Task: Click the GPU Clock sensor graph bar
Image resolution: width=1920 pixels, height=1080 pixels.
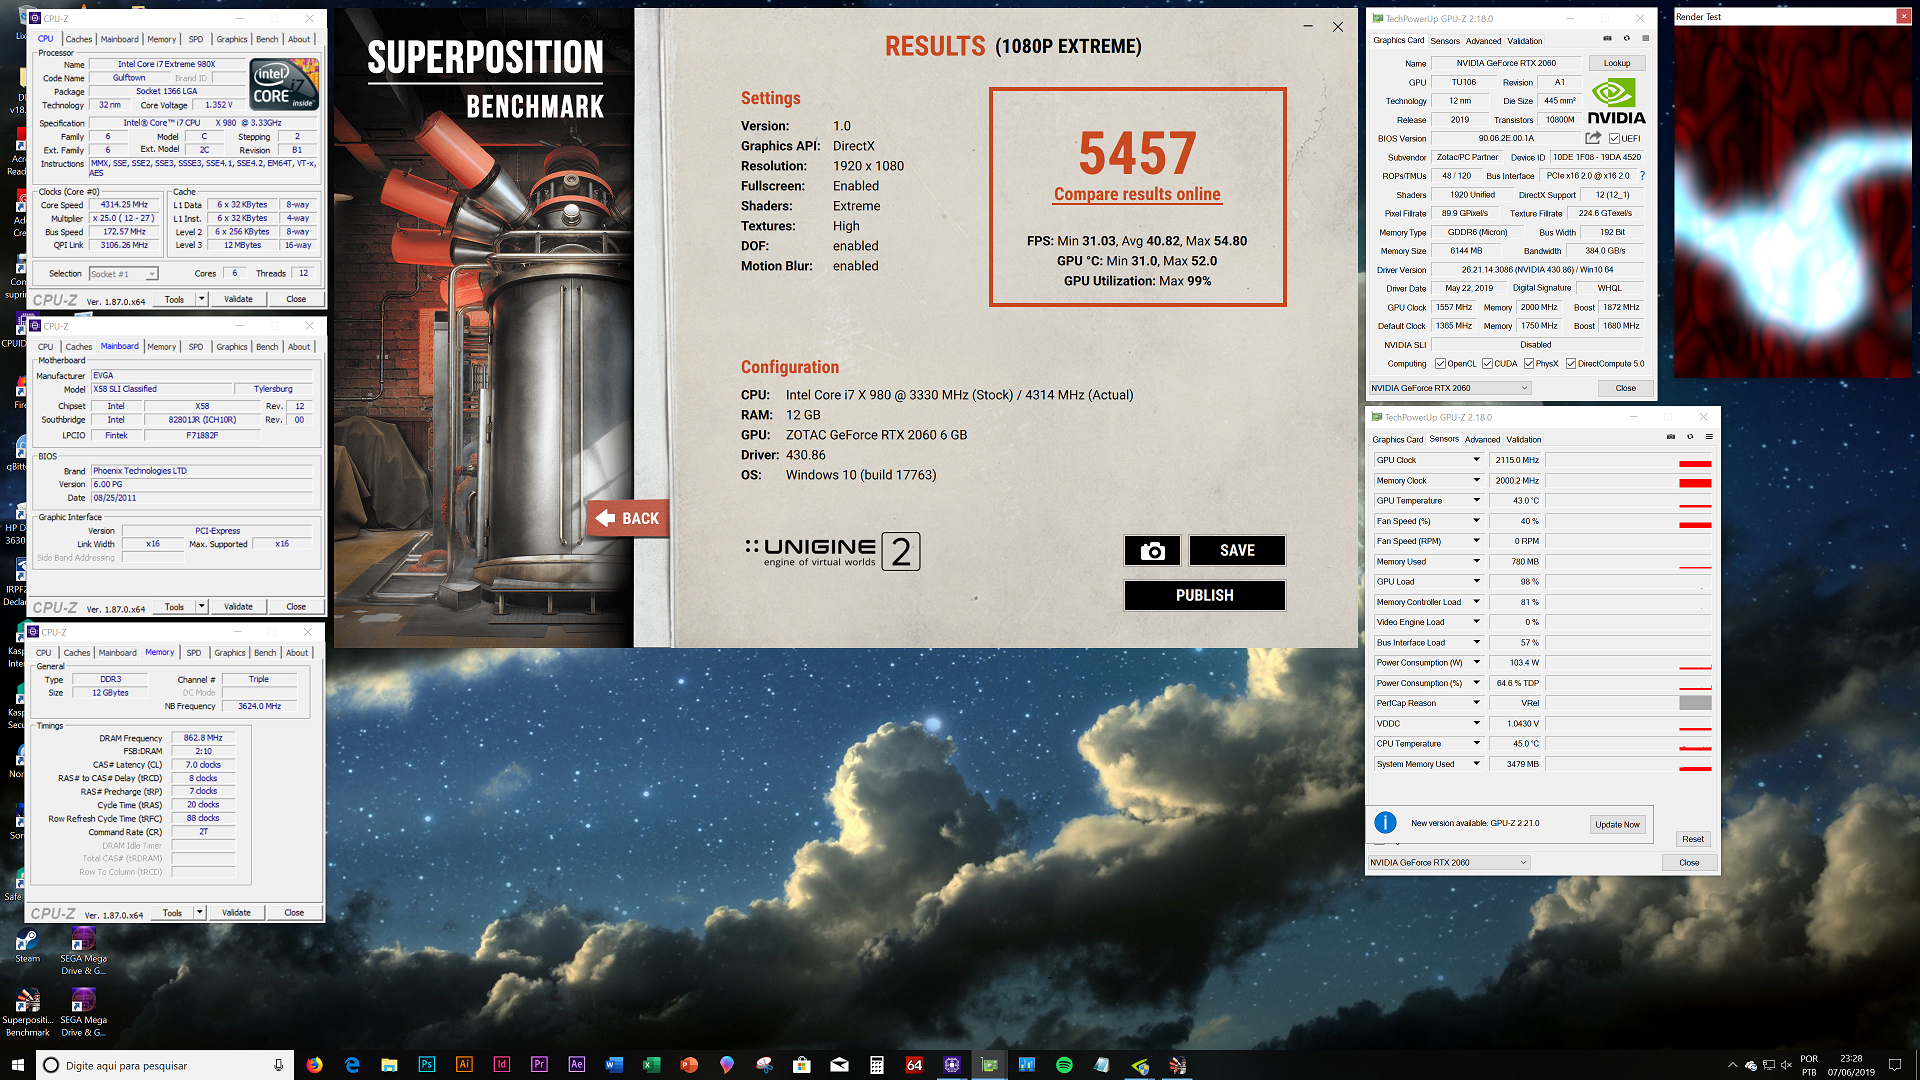Action: pyautogui.click(x=1629, y=460)
